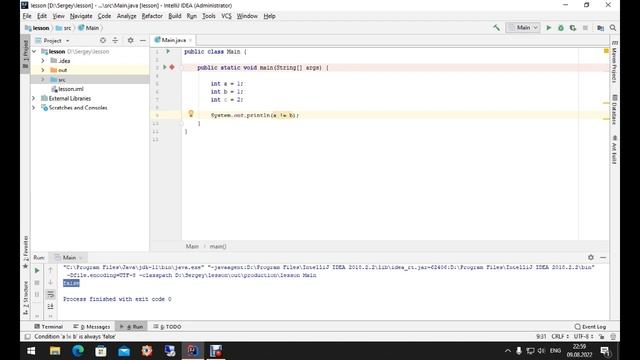This screenshot has height=360, width=640.
Task: Click the main() breadcrumb below editor
Action: pyautogui.click(x=218, y=246)
